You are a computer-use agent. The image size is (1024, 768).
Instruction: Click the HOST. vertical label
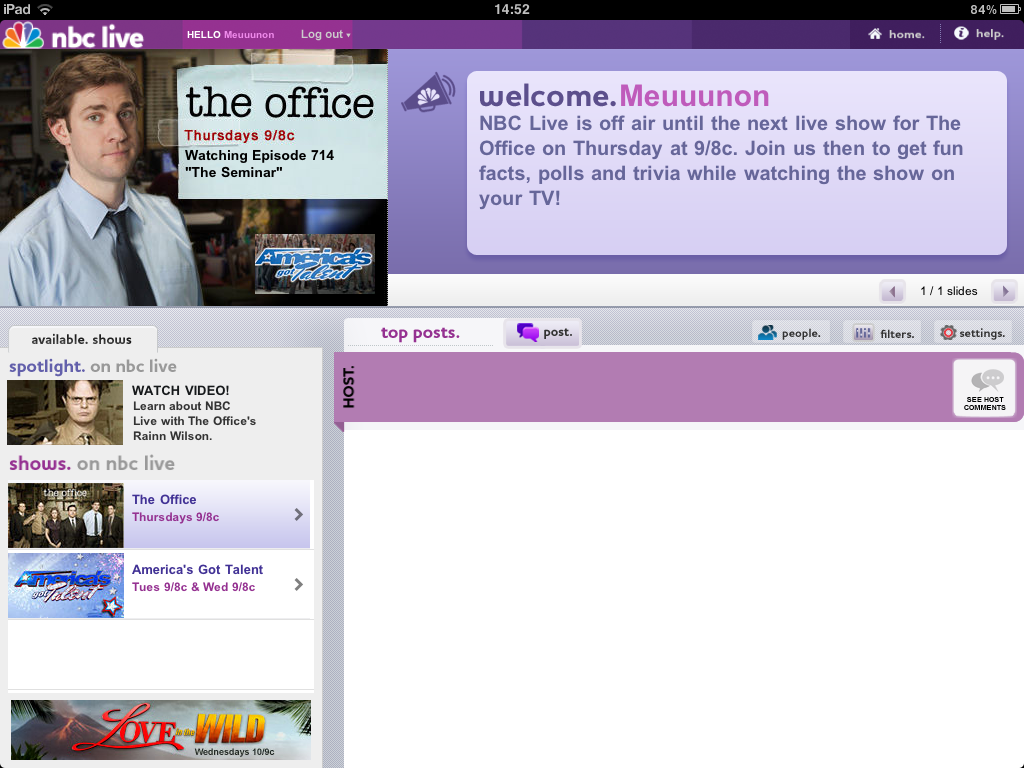pyautogui.click(x=349, y=387)
